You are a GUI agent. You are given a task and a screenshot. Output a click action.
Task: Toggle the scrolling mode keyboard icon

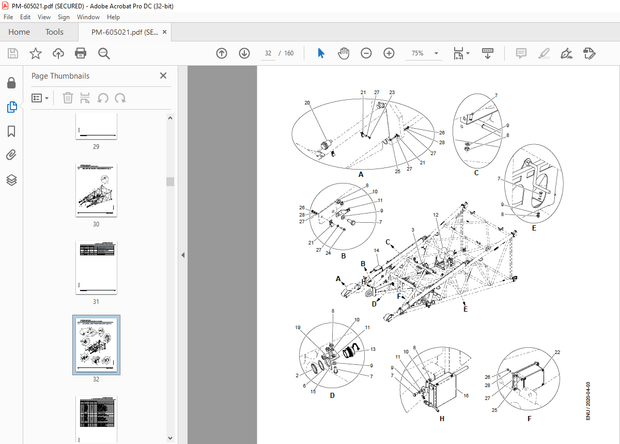click(x=488, y=53)
